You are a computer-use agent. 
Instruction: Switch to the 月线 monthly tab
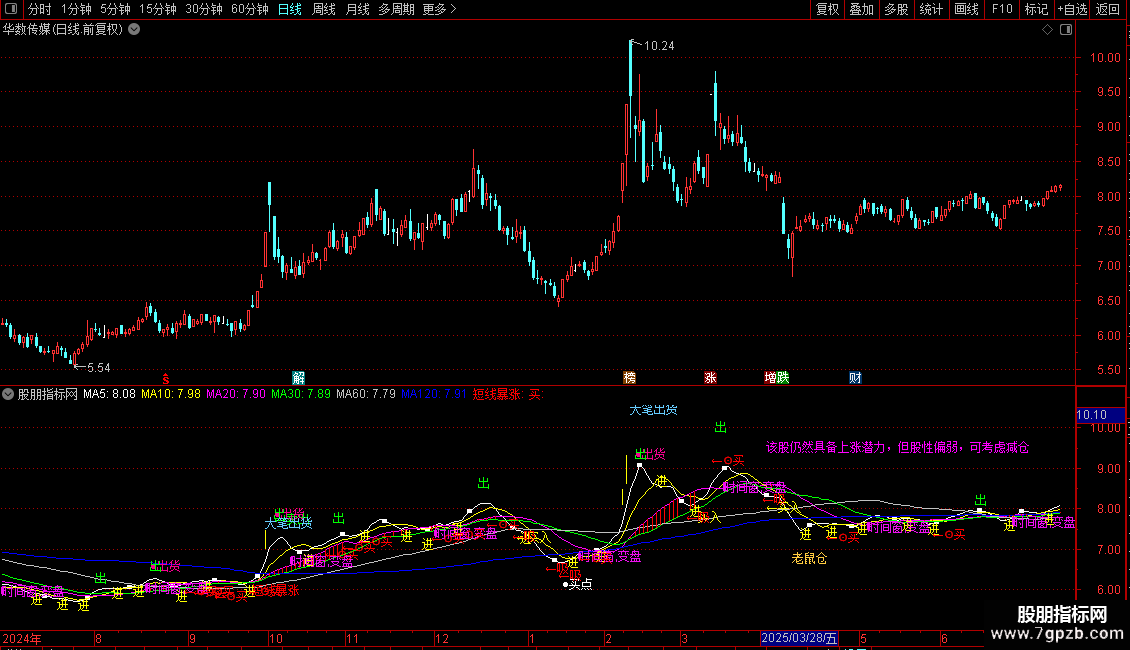coord(357,9)
